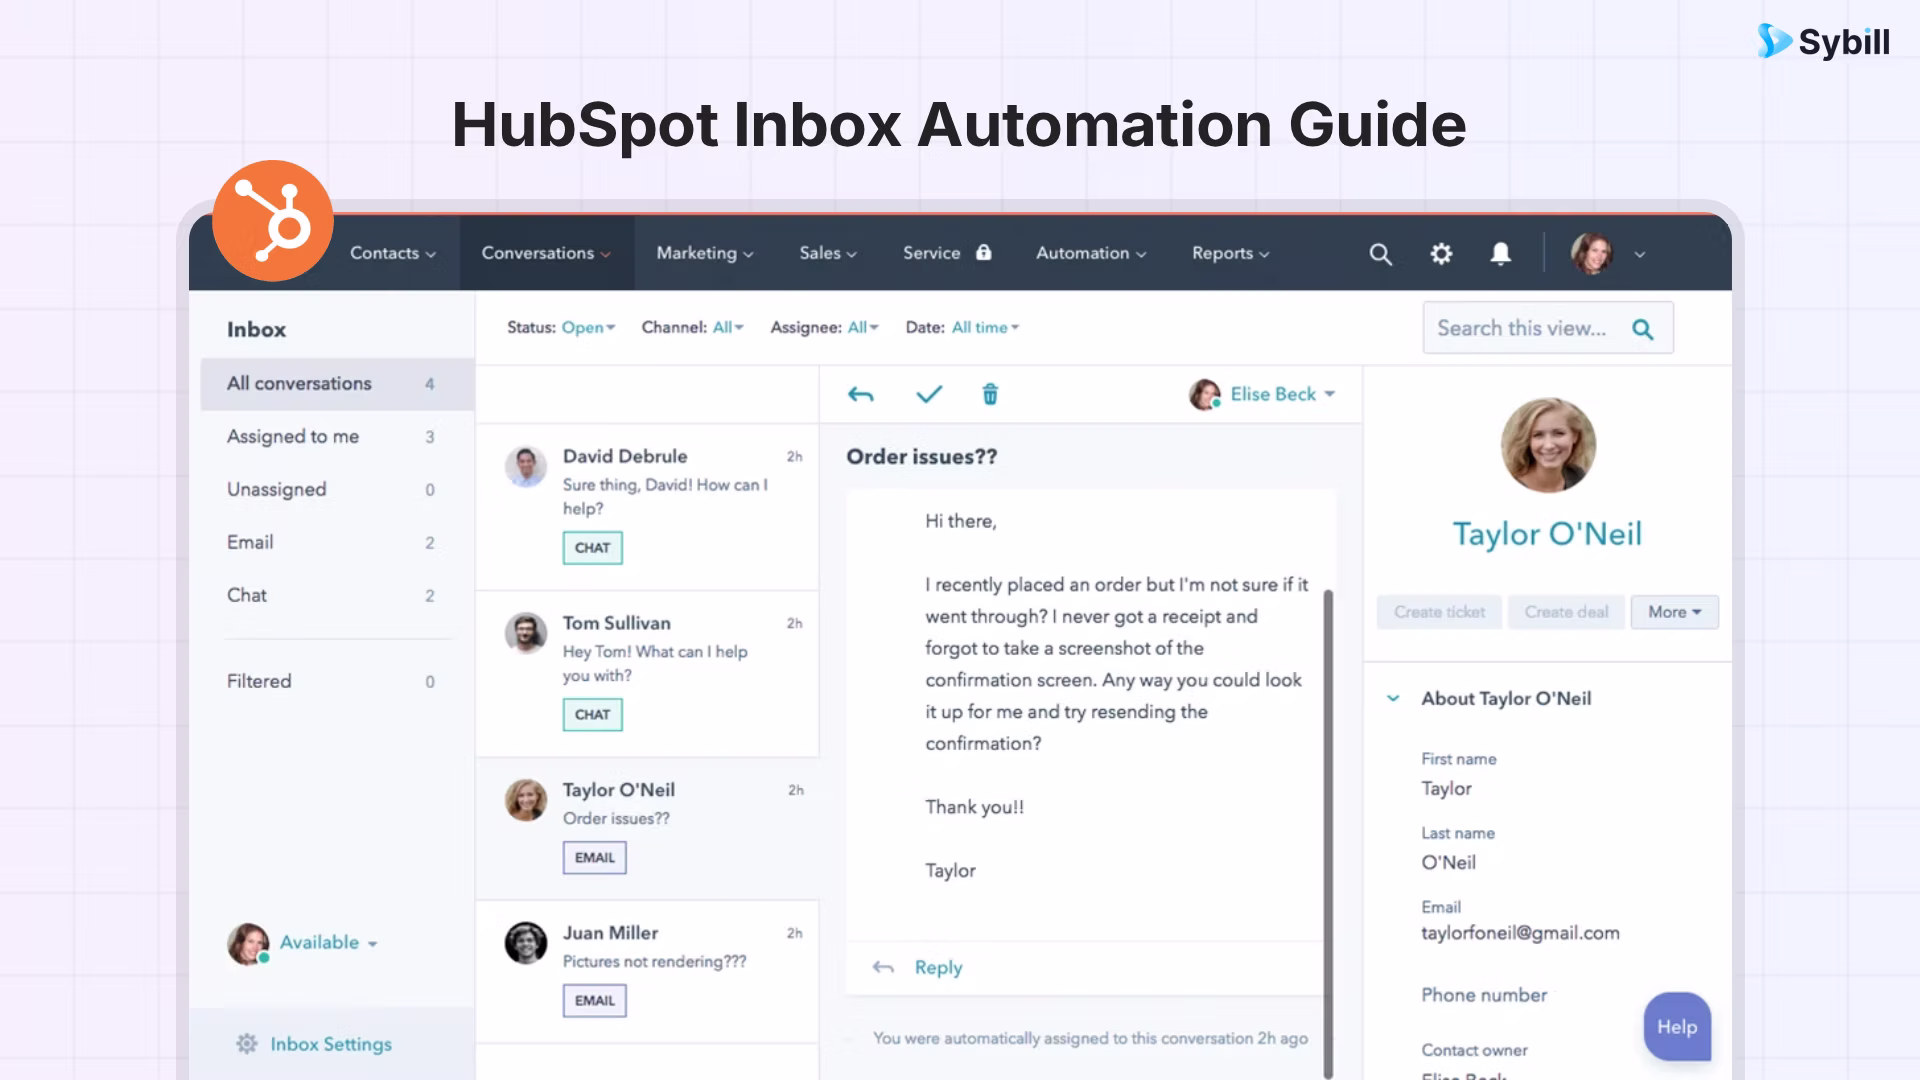Open the Contacts menu

393,254
